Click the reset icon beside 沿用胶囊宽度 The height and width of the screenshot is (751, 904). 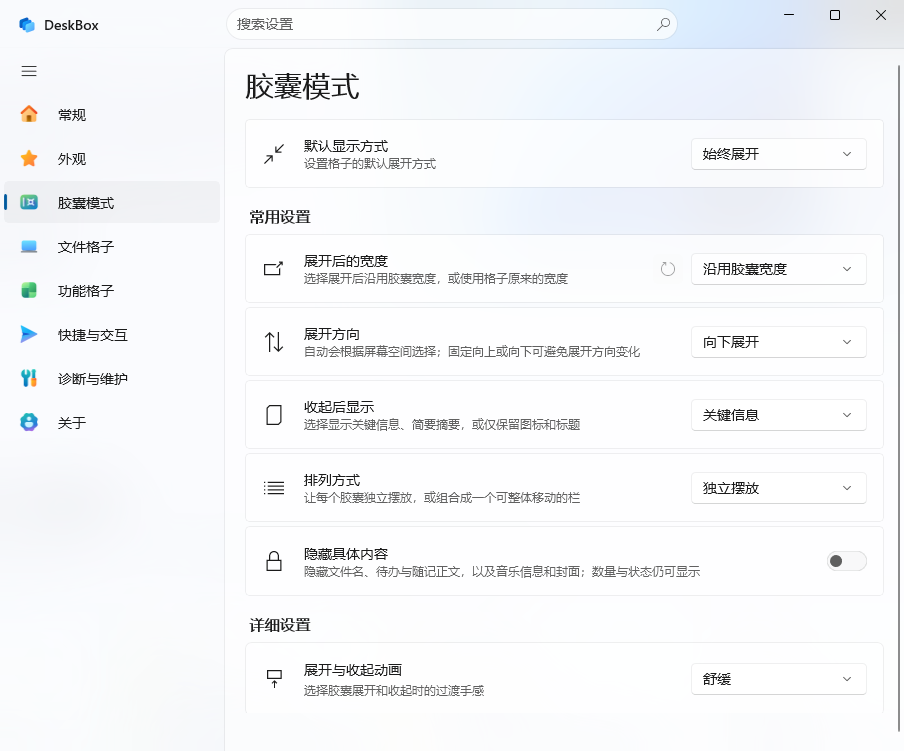(668, 269)
